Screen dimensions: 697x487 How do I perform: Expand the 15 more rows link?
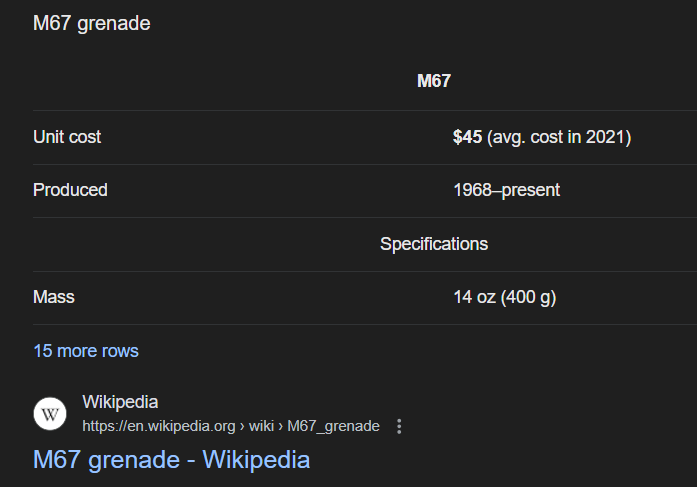pos(86,351)
